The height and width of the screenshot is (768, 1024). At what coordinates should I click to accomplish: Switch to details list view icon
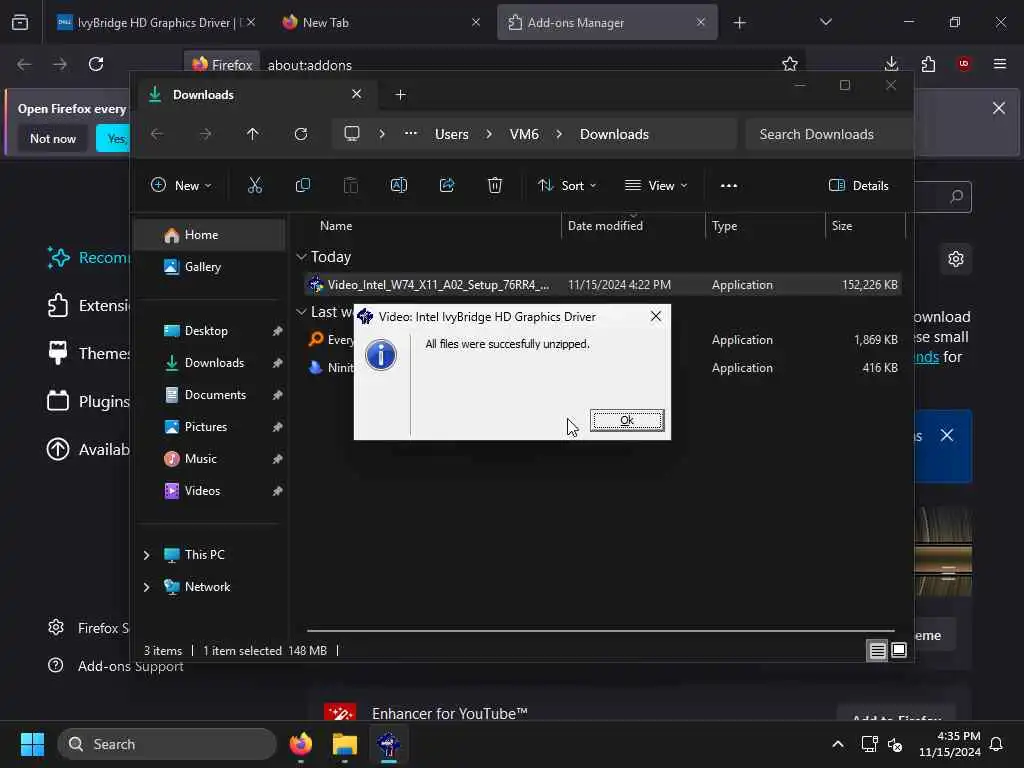877,650
